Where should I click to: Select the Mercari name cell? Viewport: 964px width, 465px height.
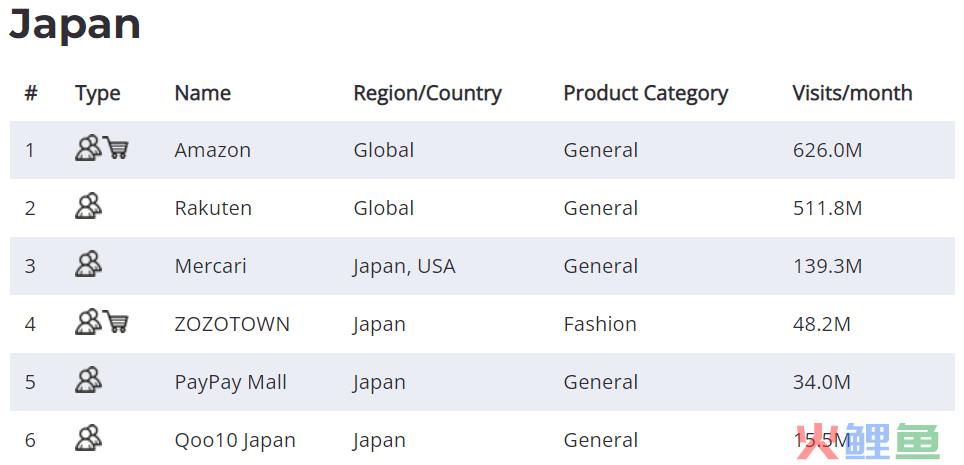click(210, 266)
